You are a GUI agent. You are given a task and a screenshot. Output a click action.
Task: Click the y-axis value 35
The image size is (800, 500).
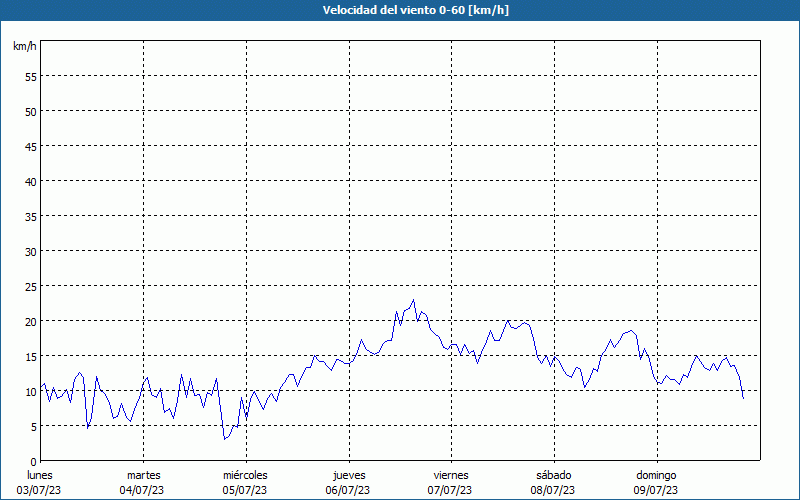(x=31, y=217)
